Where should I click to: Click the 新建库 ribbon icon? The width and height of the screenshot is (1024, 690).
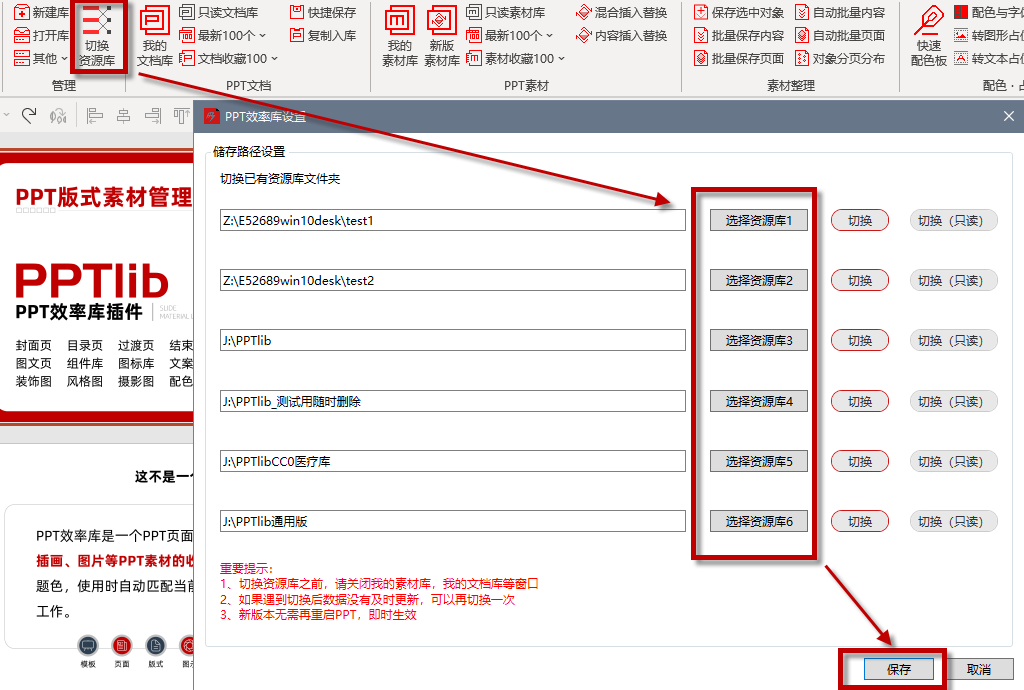pyautogui.click(x=22, y=12)
